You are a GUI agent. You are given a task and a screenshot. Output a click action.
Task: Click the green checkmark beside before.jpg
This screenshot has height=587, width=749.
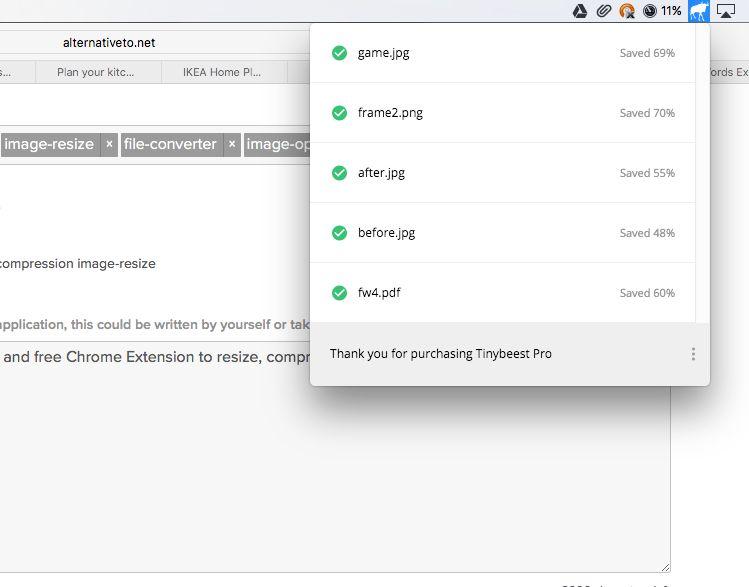[340, 233]
